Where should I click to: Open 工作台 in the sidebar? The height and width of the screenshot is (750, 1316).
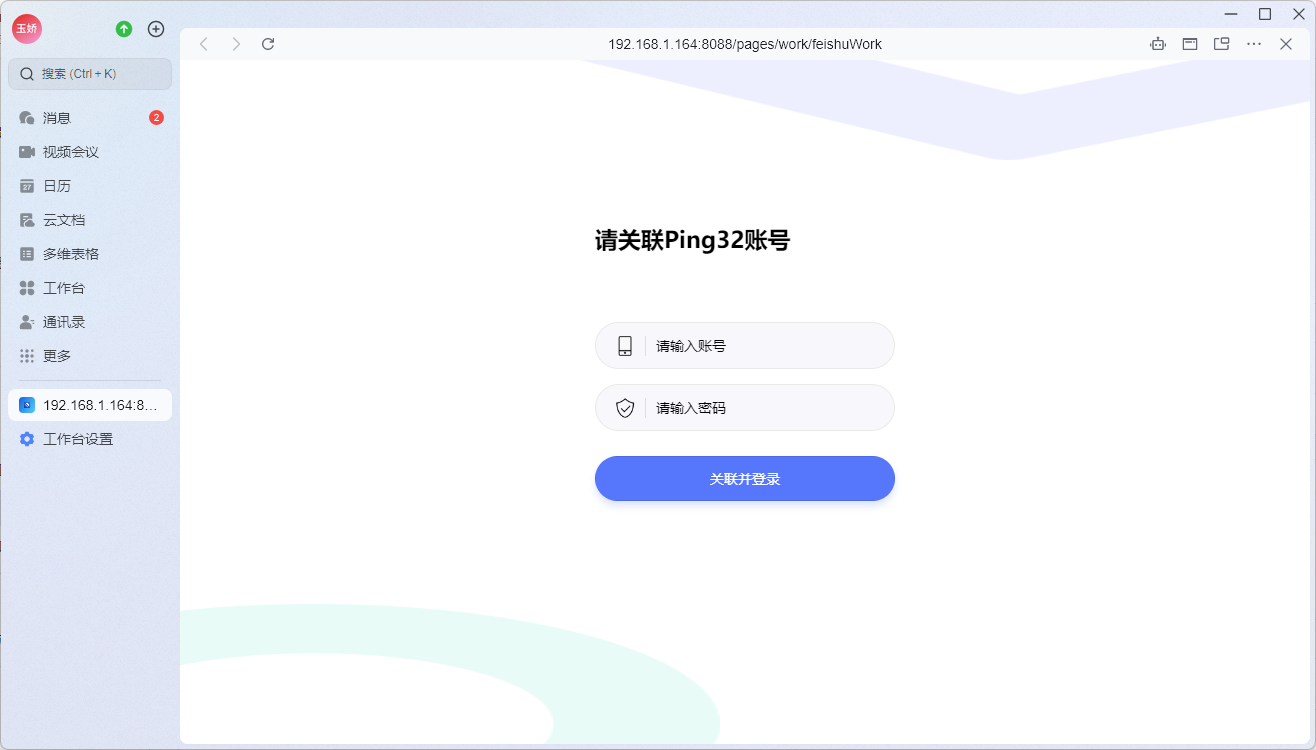[90, 288]
